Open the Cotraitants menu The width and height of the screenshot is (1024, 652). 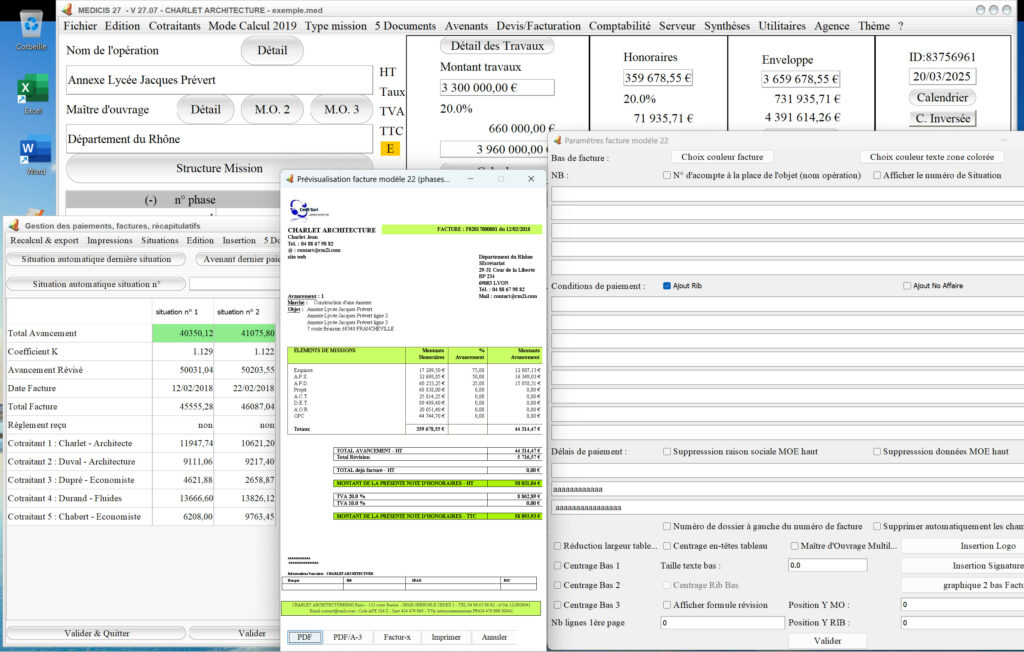tap(174, 26)
